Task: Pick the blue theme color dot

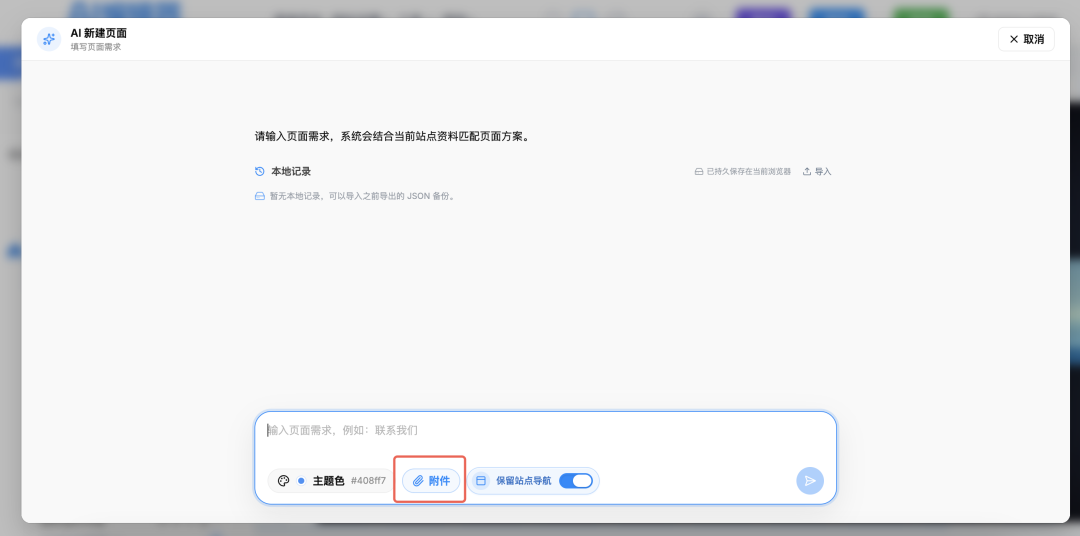Action: (x=301, y=481)
